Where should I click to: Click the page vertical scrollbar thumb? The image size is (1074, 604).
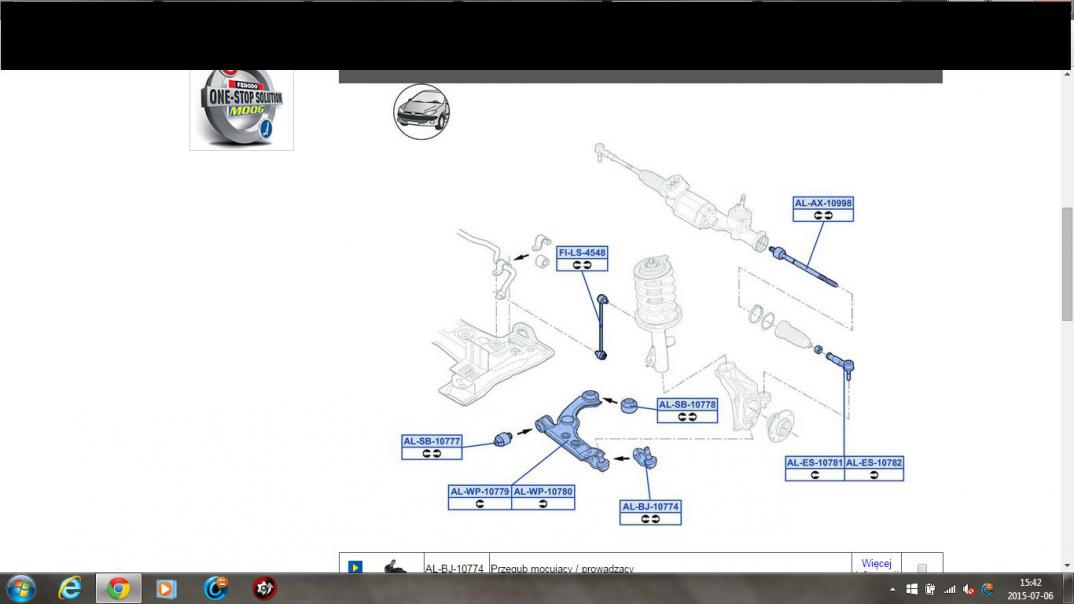(x=1067, y=264)
